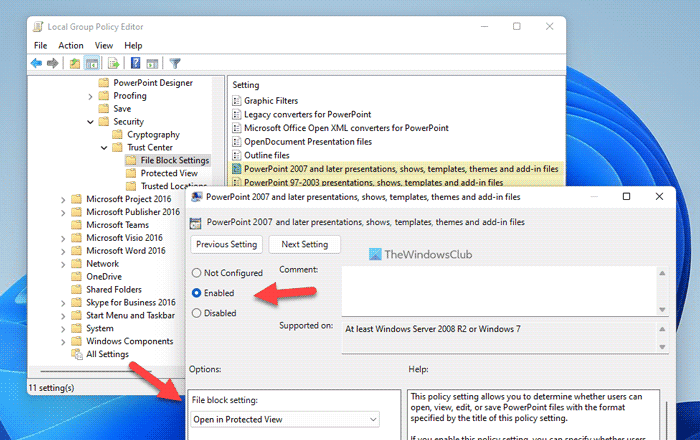Click the Back arrow toolbar icon
Screen dimensions: 700x440
pos(36,63)
